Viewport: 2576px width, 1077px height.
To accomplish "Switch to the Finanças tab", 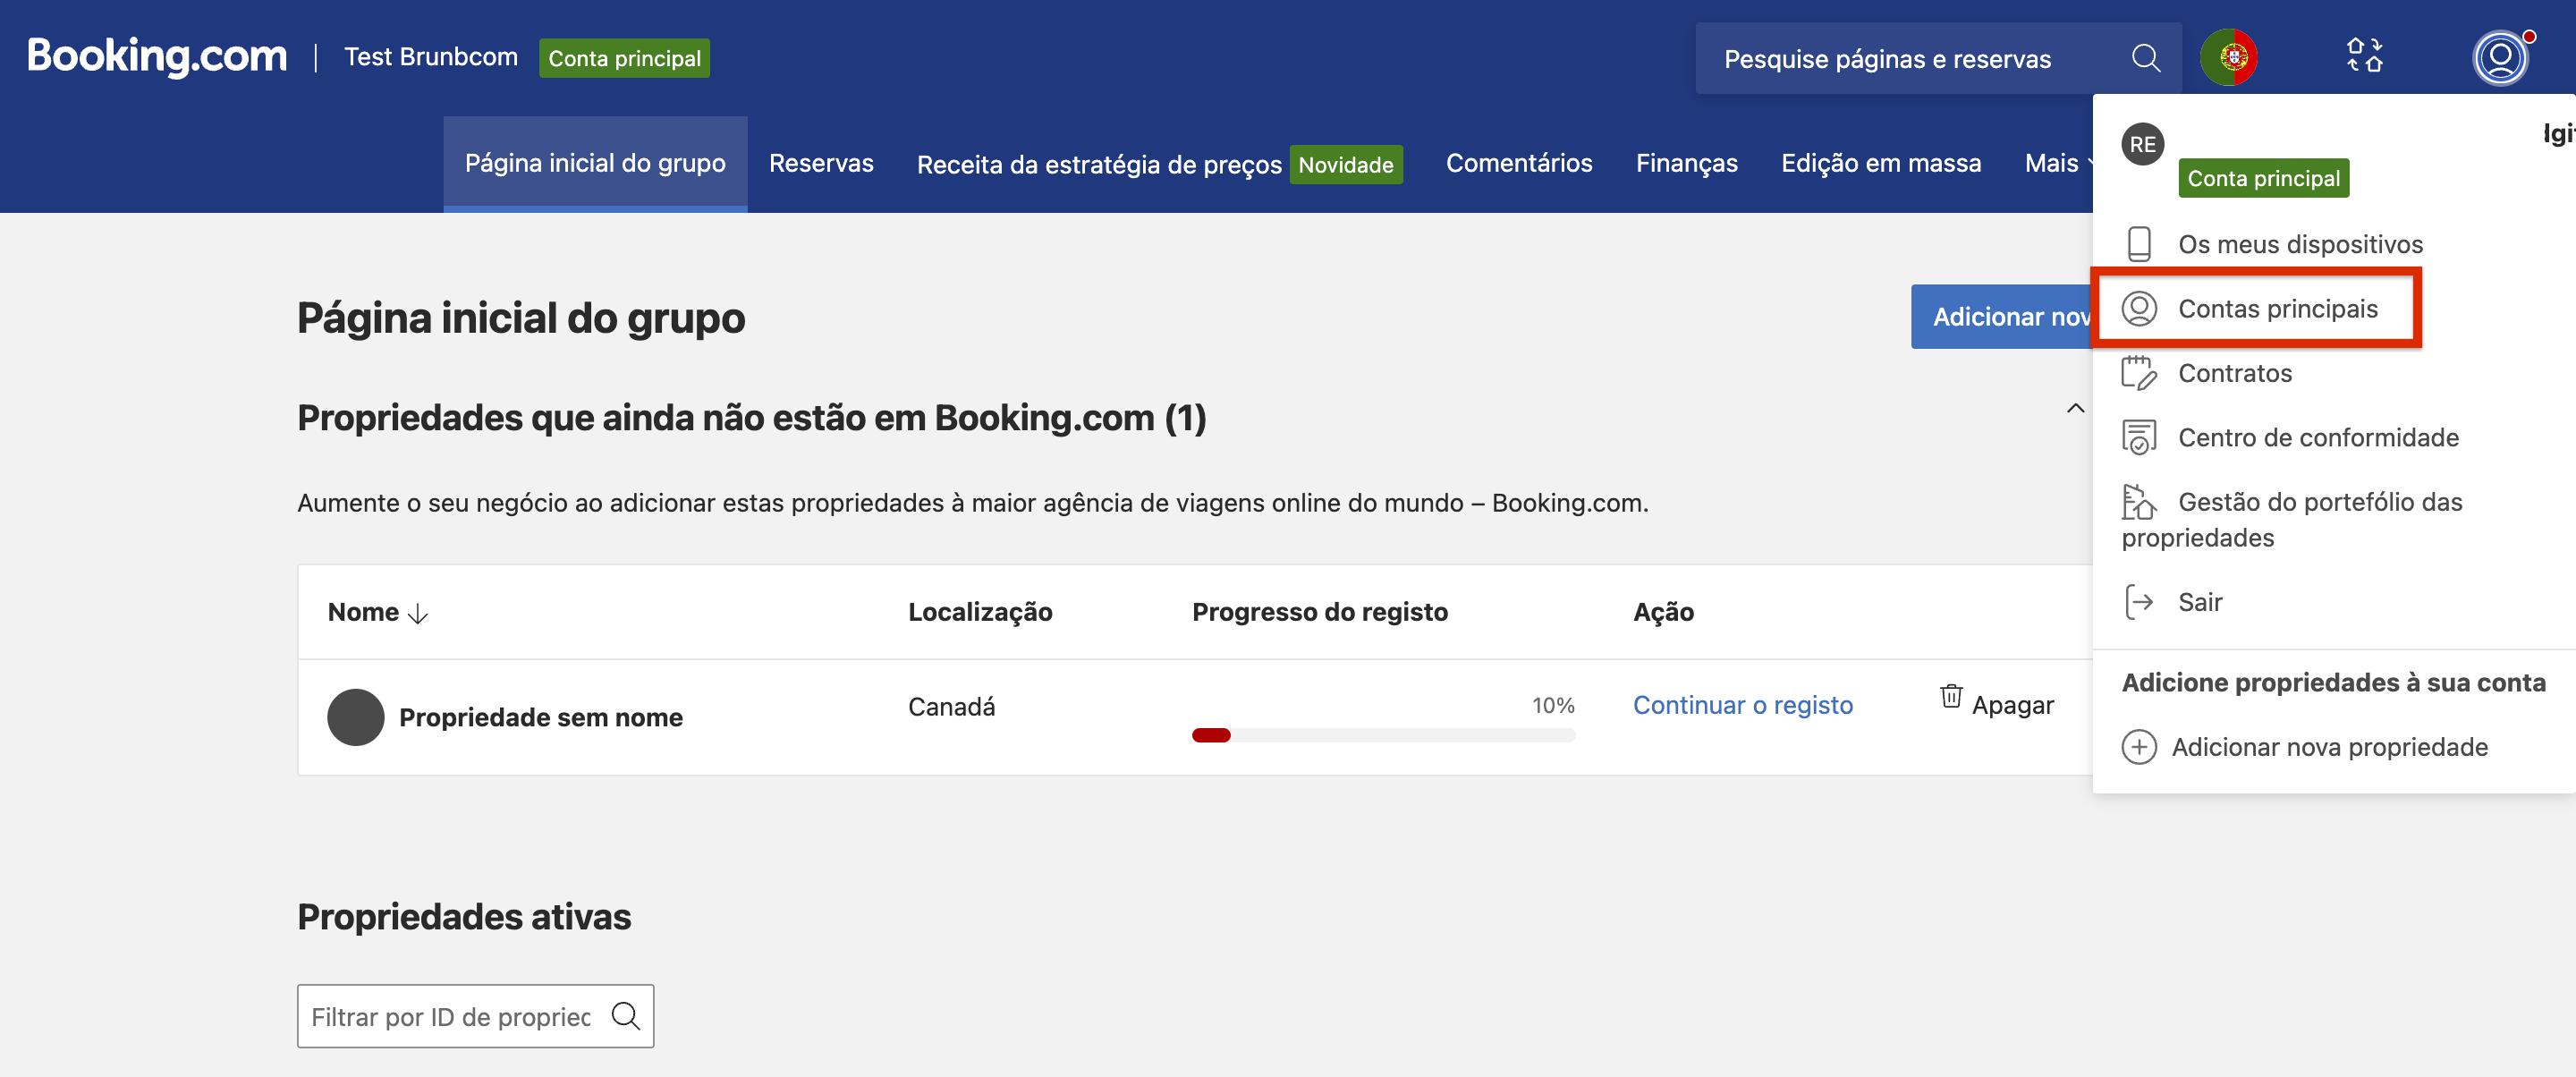I will [x=1686, y=163].
